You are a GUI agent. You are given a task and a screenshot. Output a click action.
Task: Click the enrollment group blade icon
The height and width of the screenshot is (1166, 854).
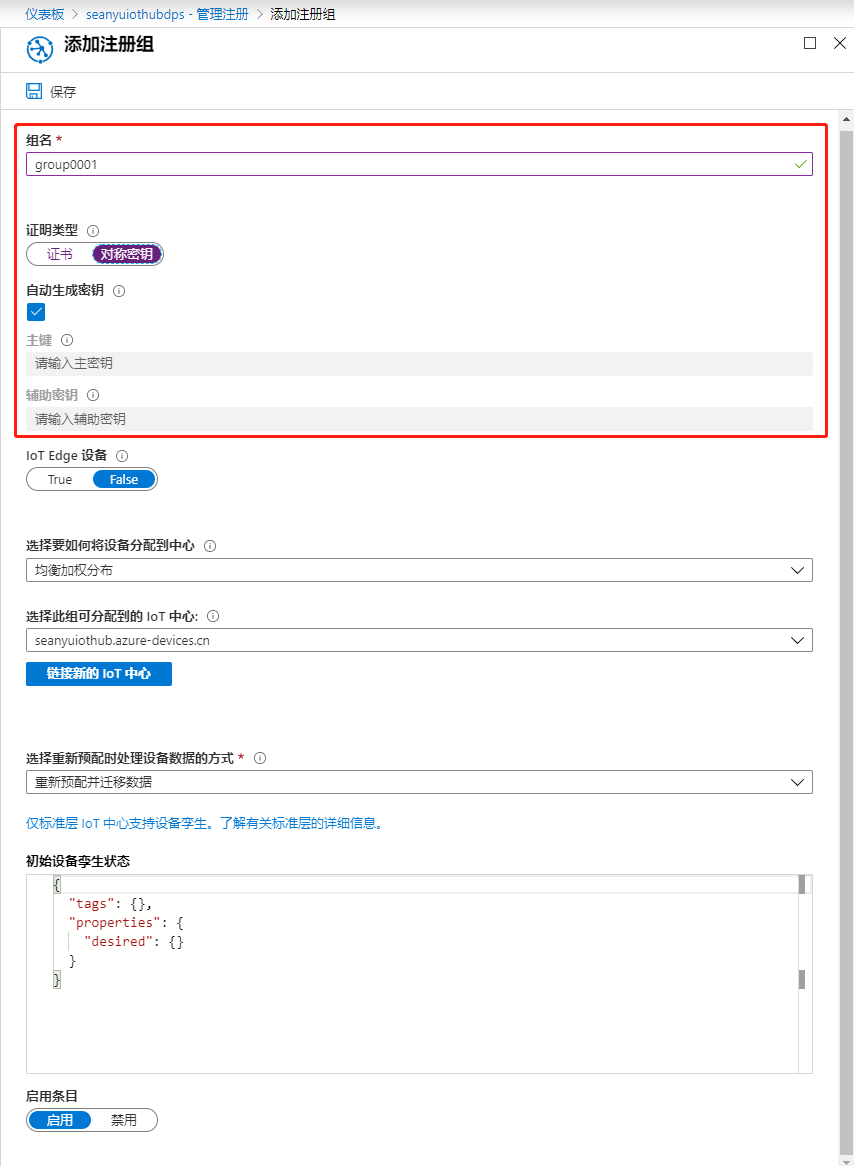[39, 50]
